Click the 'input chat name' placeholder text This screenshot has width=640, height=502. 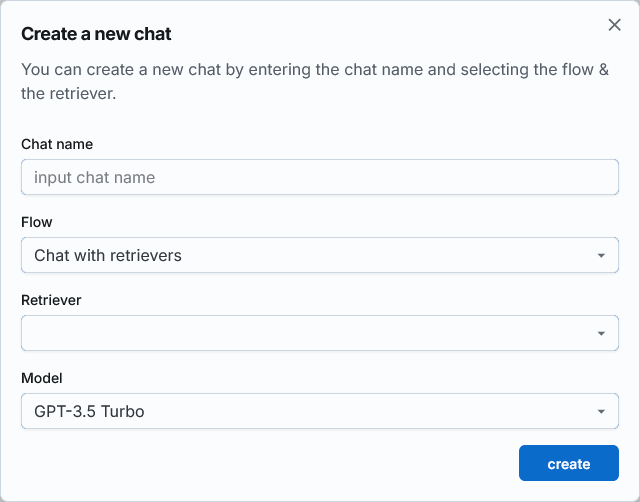[94, 178]
